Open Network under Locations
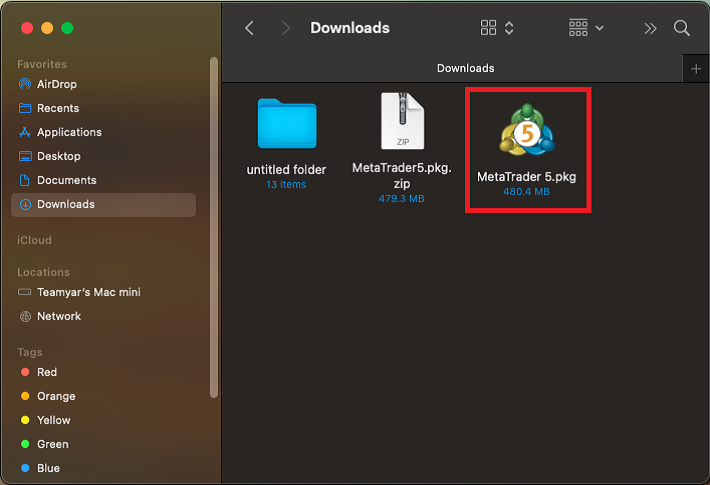This screenshot has width=710, height=485. [x=59, y=316]
